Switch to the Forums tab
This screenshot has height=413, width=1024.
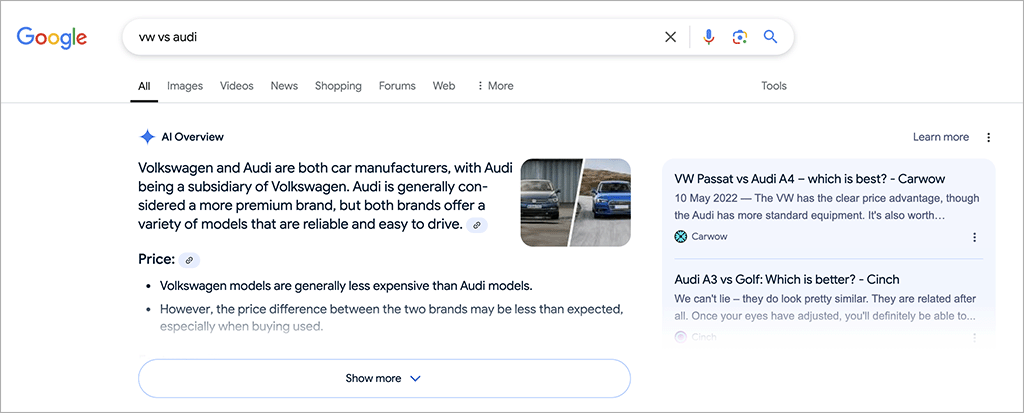[397, 86]
